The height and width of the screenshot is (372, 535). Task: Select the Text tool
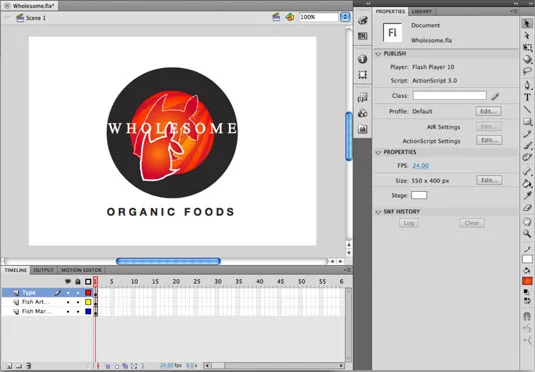[x=527, y=97]
